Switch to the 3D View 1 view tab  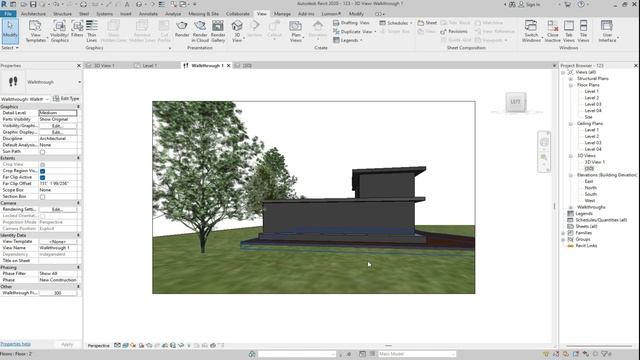click(104, 65)
